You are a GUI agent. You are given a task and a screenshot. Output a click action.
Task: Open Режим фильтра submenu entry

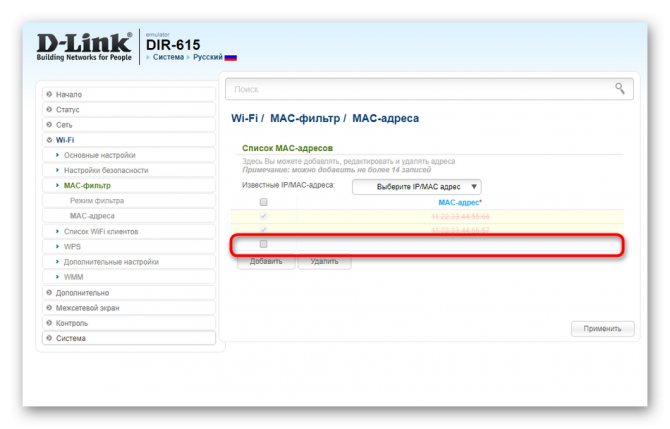point(129,201)
